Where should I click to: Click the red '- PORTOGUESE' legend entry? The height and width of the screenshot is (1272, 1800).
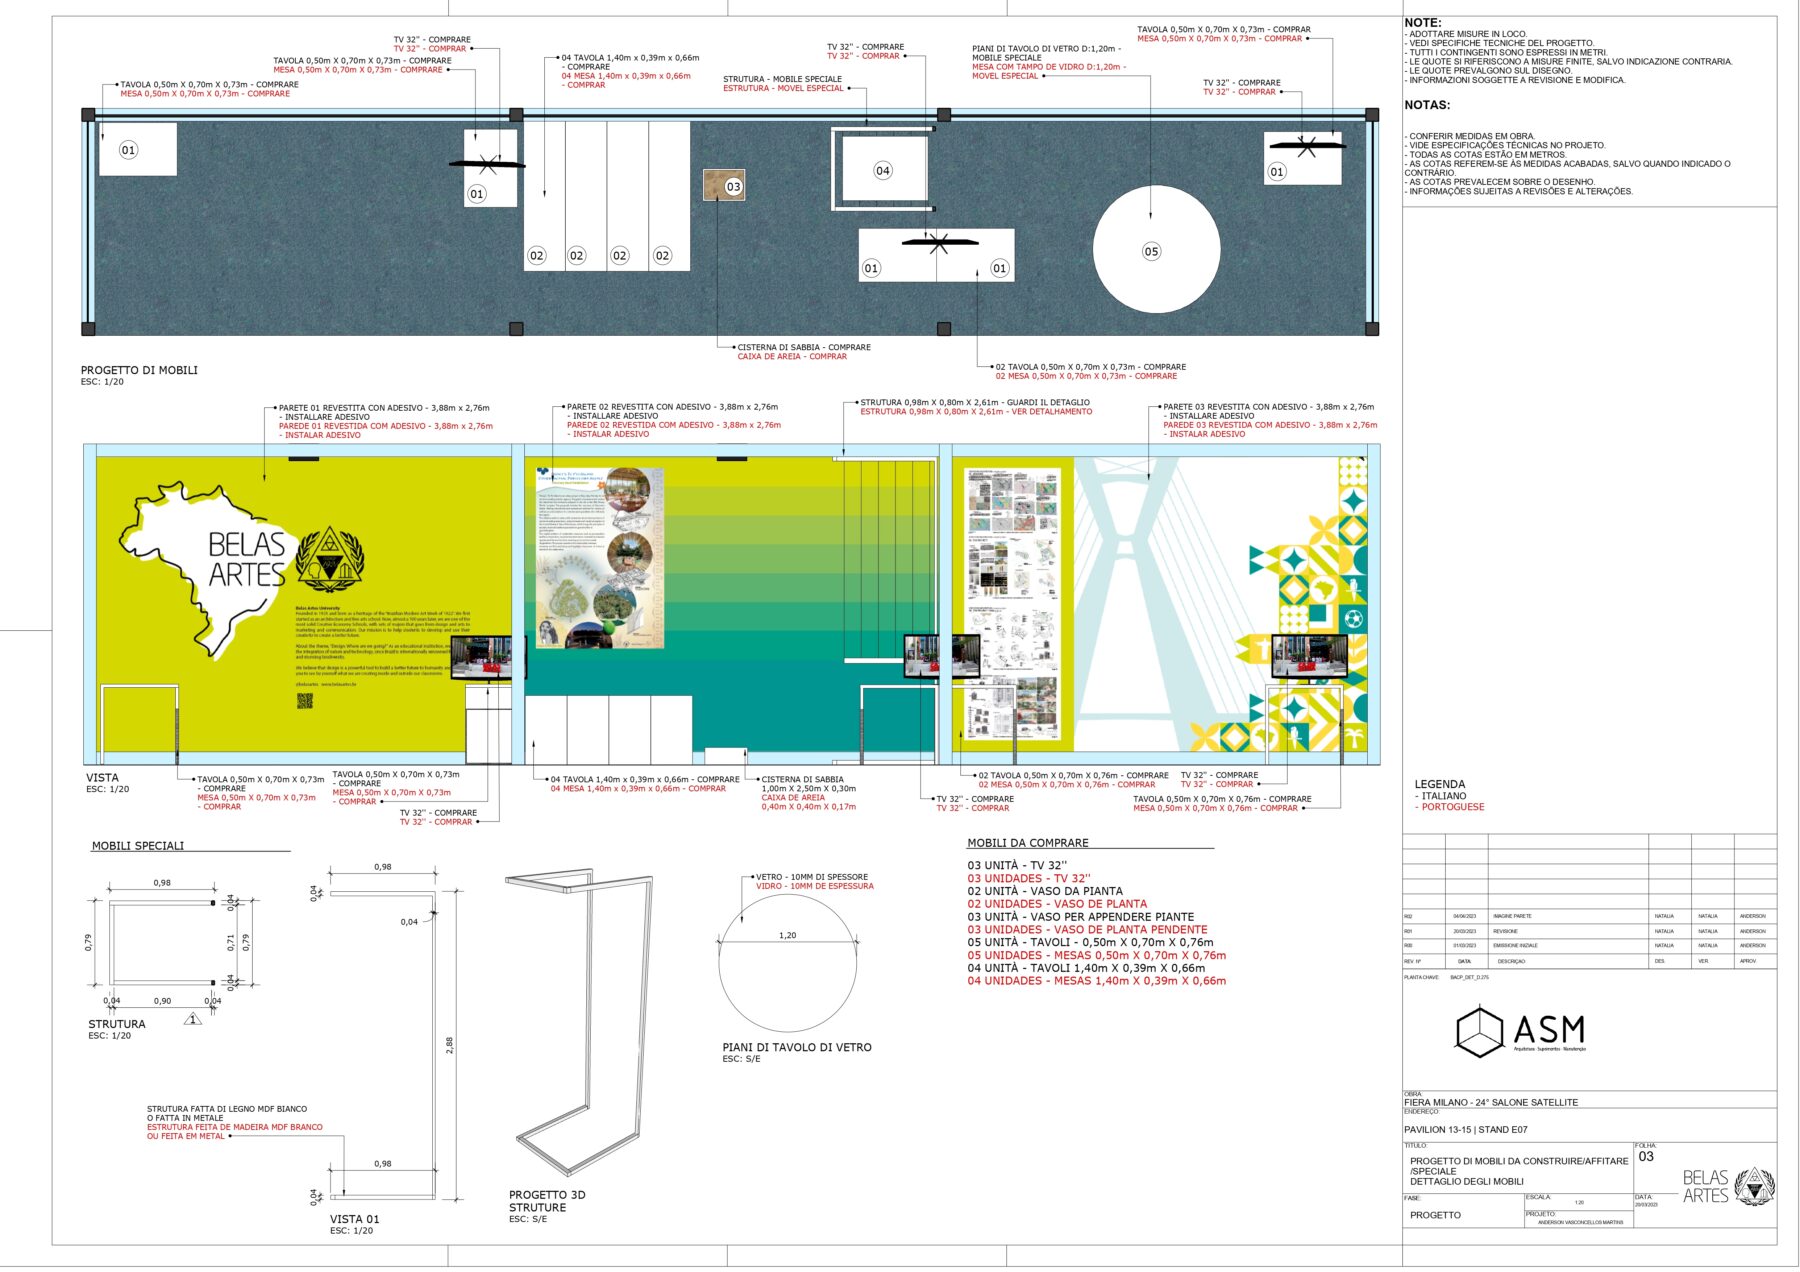(1449, 807)
